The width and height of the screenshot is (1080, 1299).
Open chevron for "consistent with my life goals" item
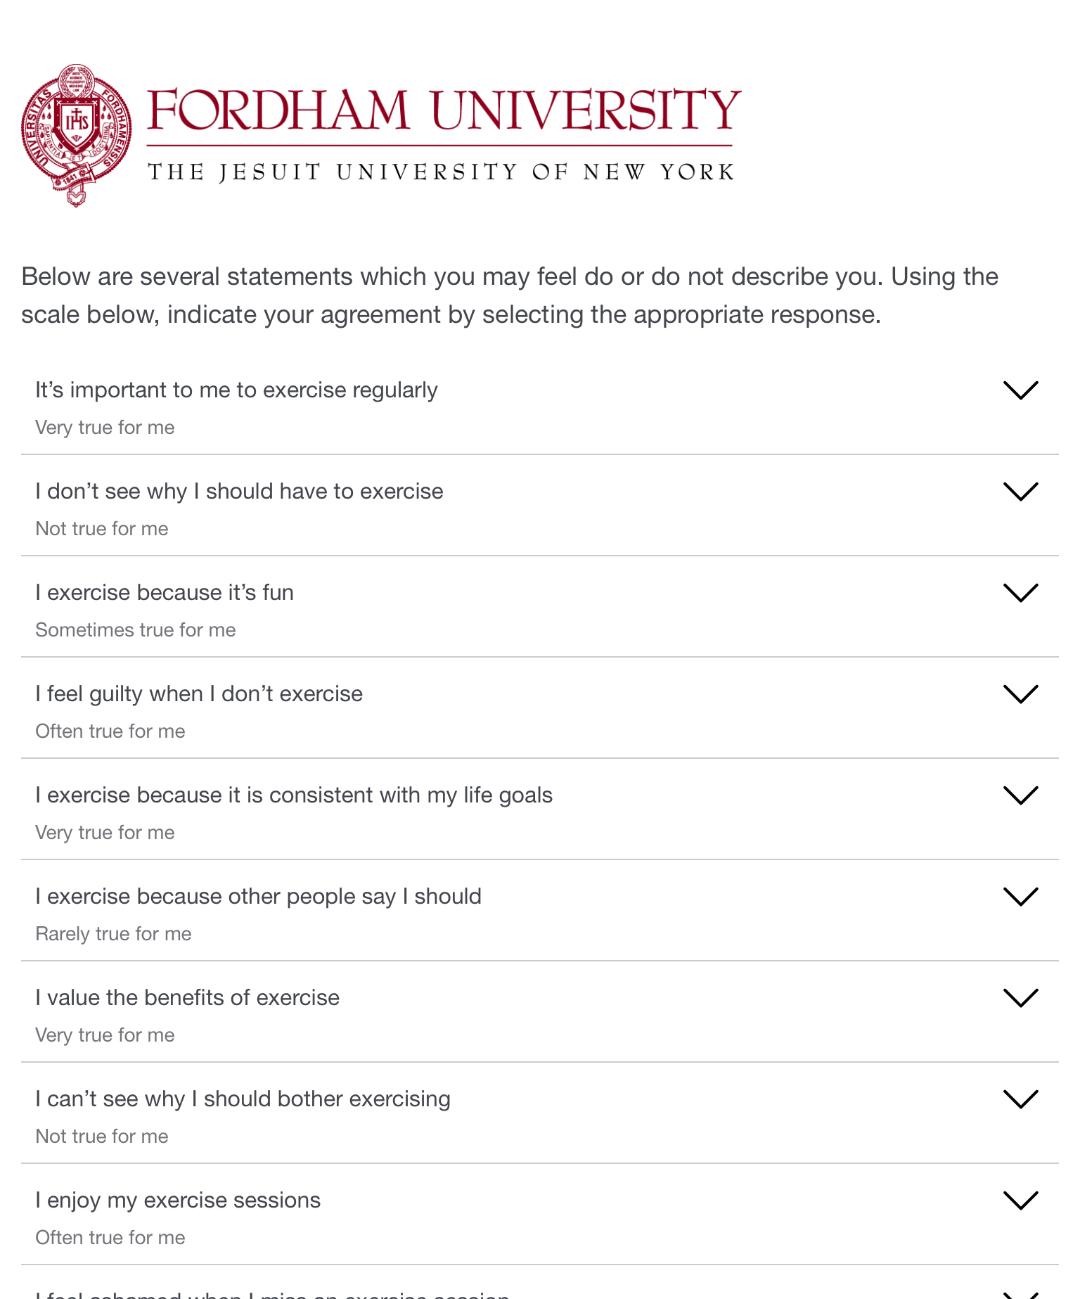(1021, 795)
